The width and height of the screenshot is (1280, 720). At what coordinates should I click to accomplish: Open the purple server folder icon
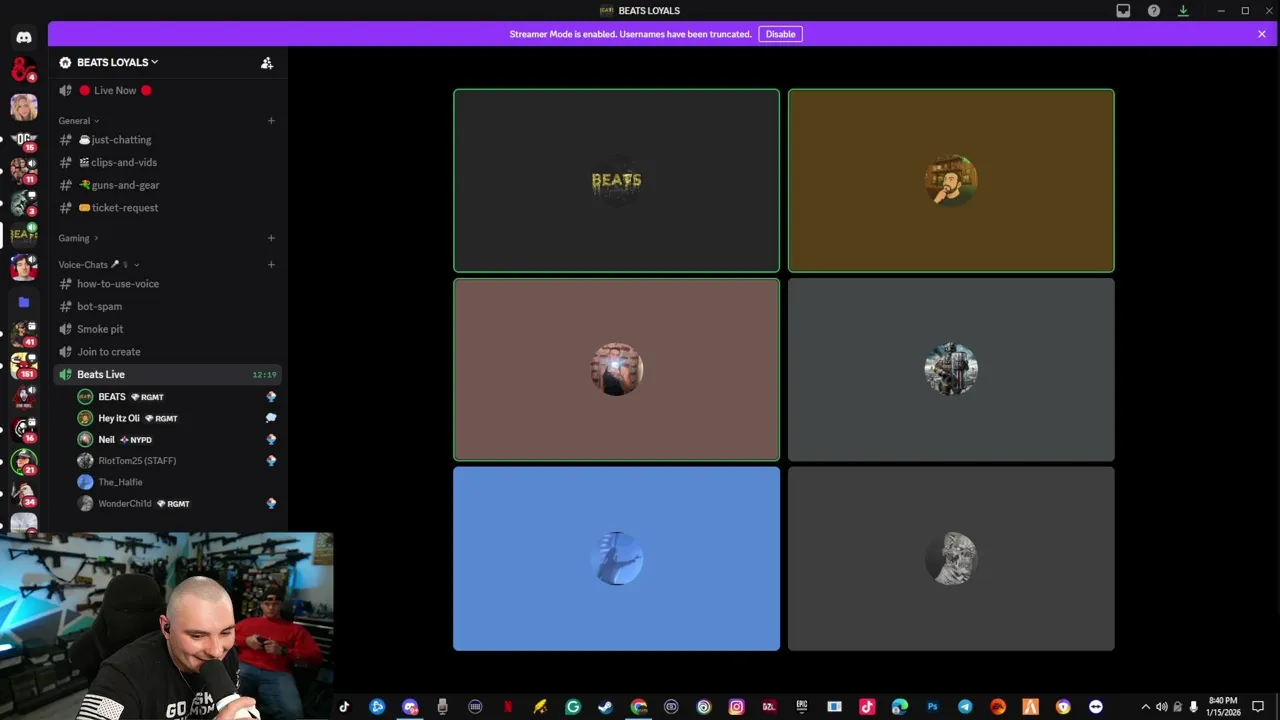click(x=23, y=302)
